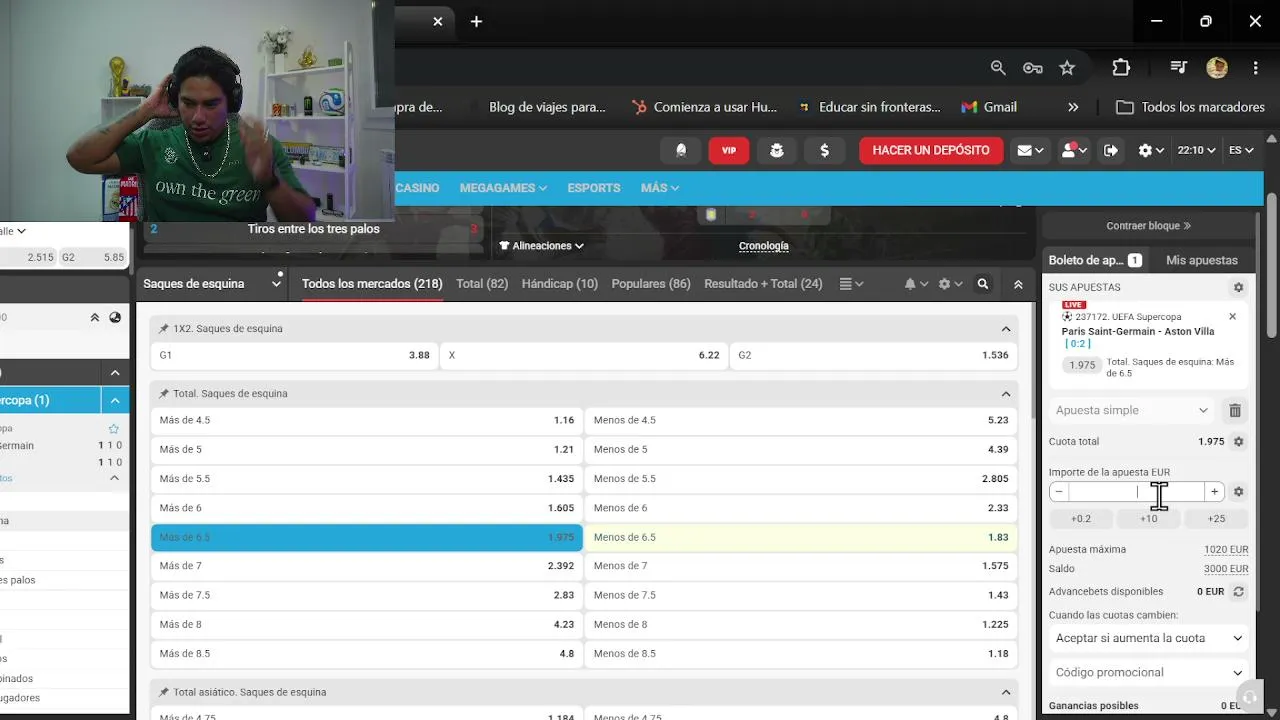Click the Contraer bloque button
Image resolution: width=1280 pixels, height=720 pixels.
[1148, 226]
